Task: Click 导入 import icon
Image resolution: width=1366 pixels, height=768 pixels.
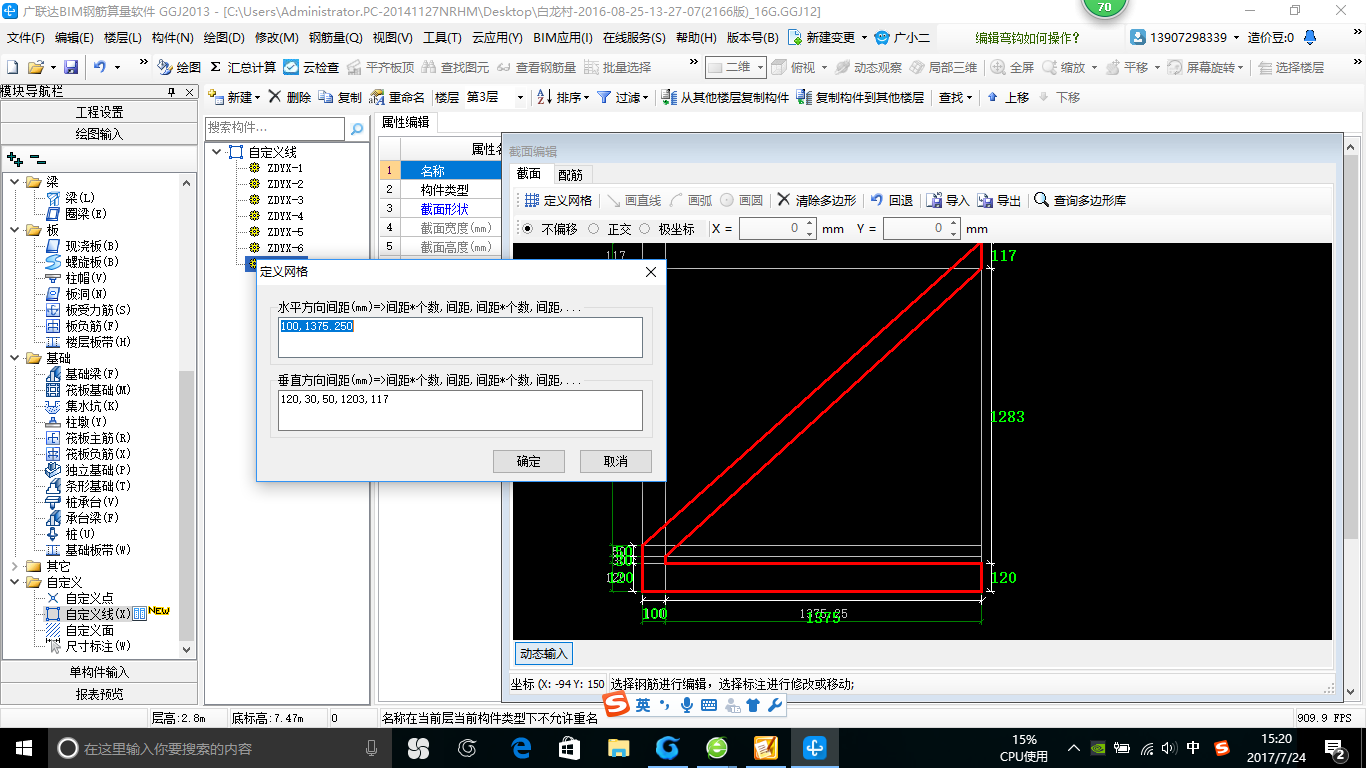Action: point(948,200)
